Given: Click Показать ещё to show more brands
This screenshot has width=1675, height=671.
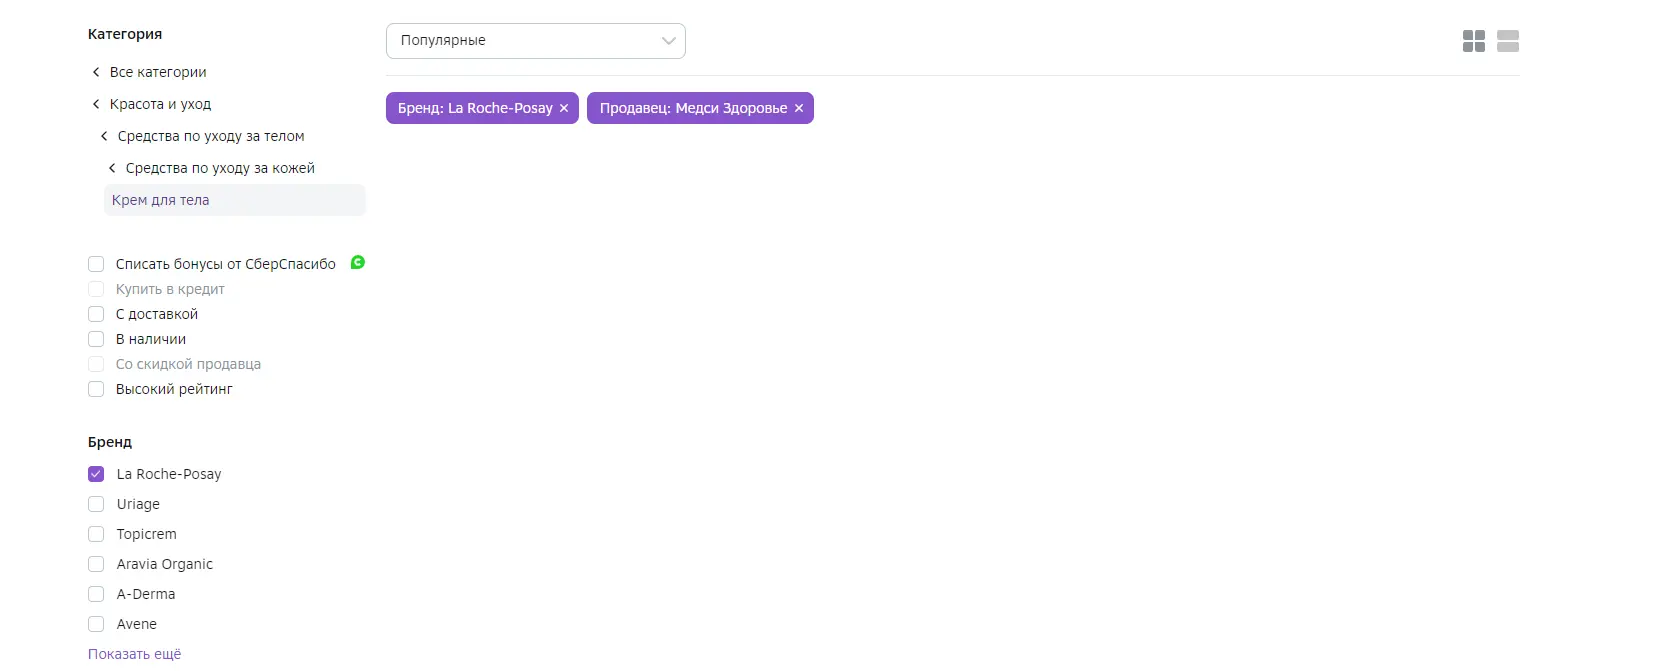Looking at the screenshot, I should coord(135,654).
